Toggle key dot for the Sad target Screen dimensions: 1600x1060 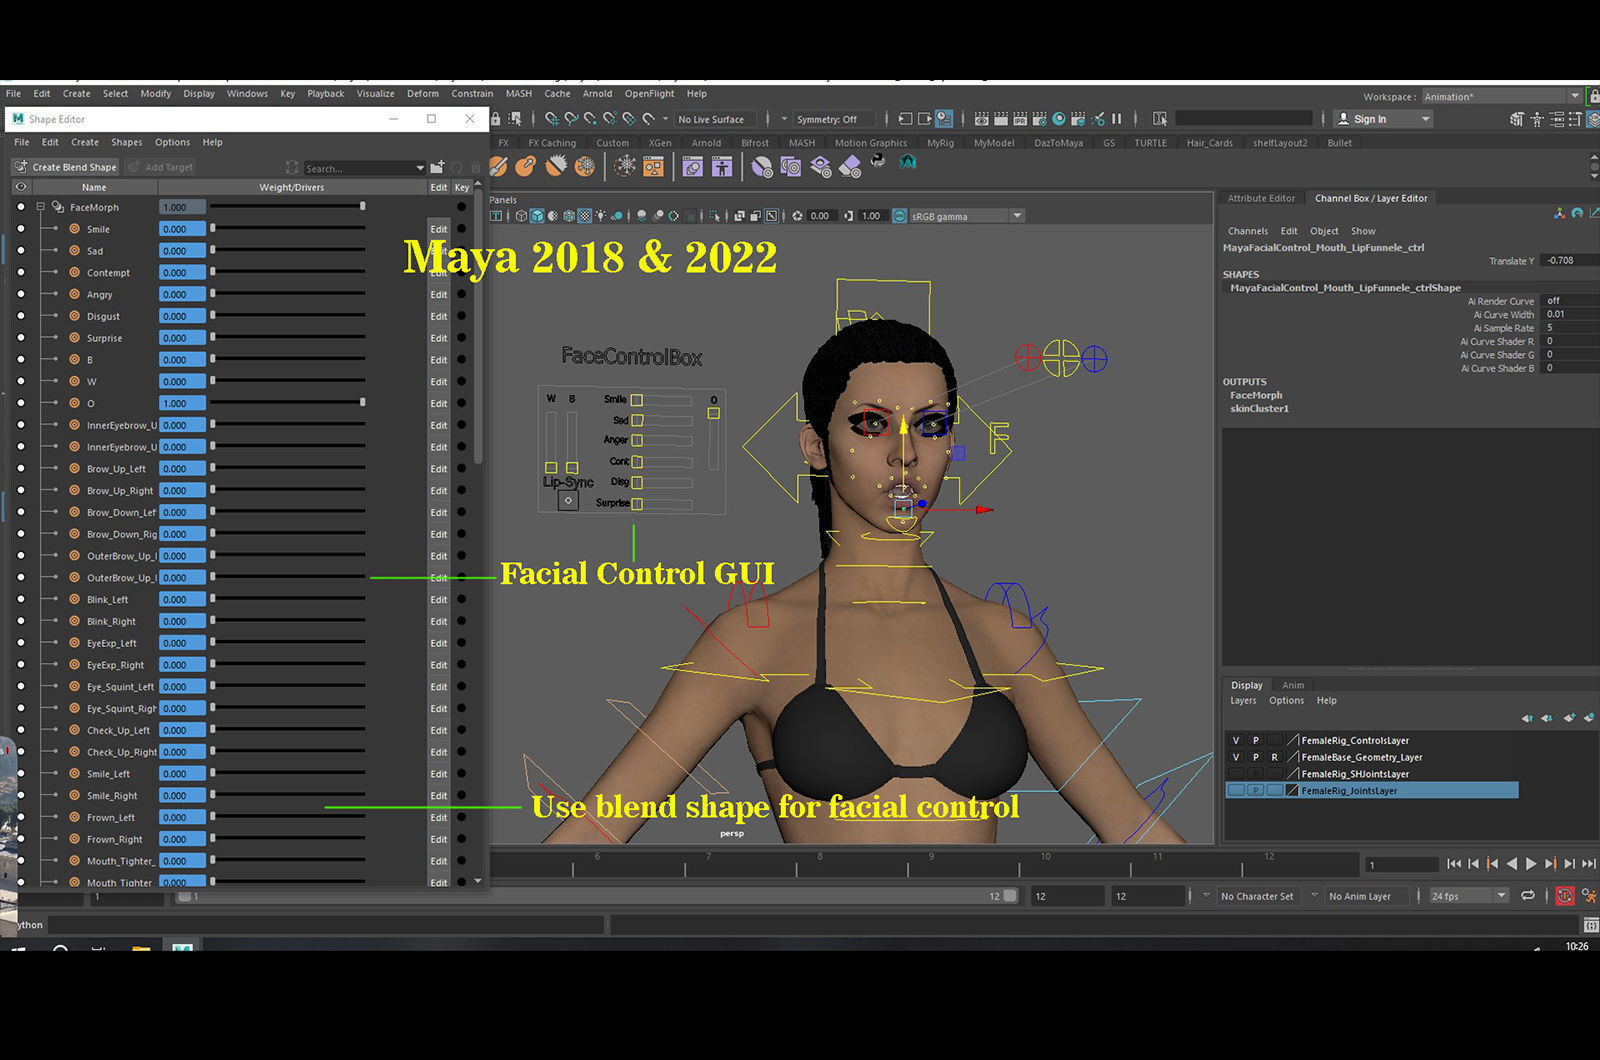coord(461,251)
